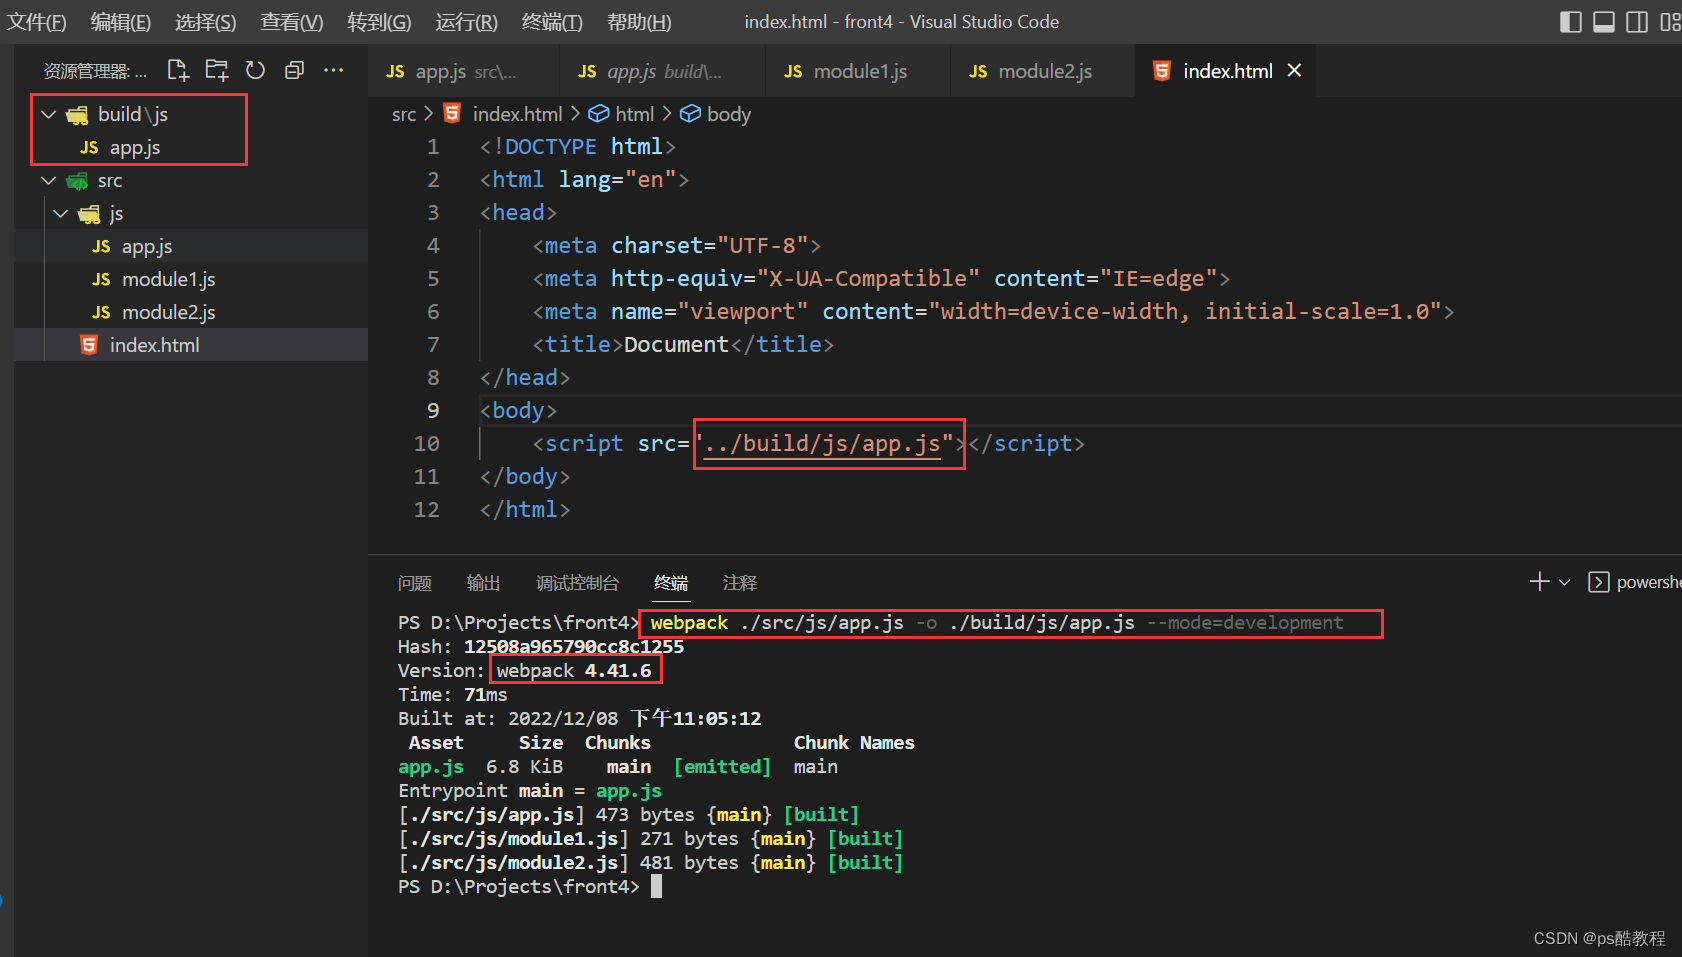This screenshot has width=1682, height=957.
Task: Open the 终端(T) menu
Action: coord(552,22)
